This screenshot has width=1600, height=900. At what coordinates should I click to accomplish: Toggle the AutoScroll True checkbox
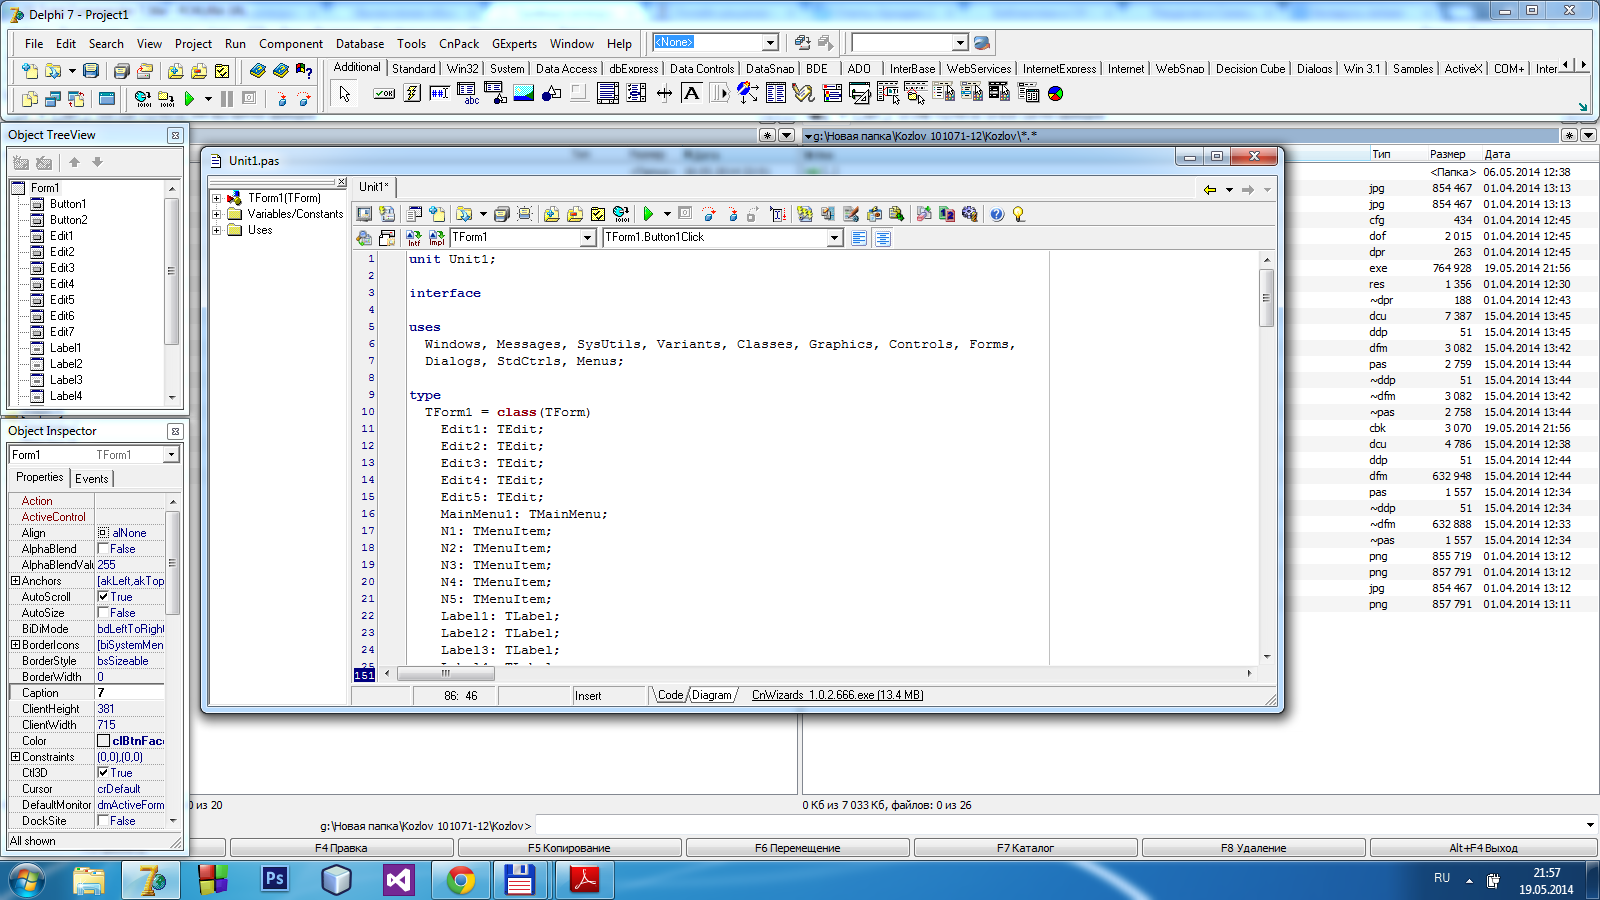click(x=103, y=597)
